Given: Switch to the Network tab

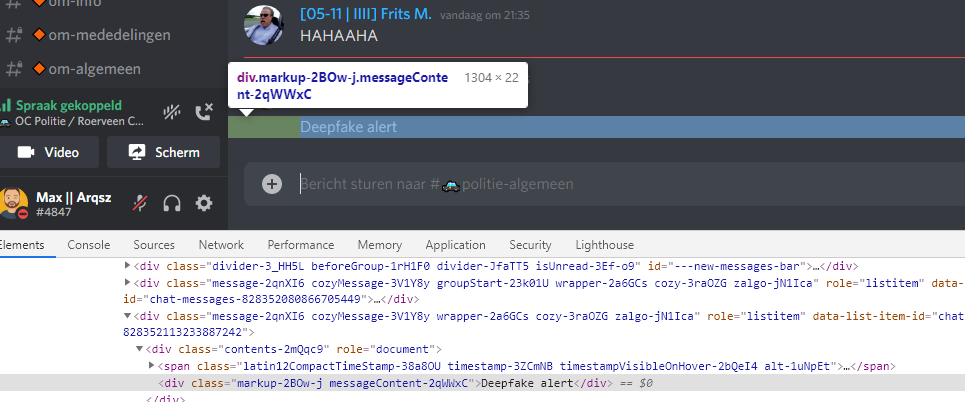Looking at the screenshot, I should (x=221, y=245).
